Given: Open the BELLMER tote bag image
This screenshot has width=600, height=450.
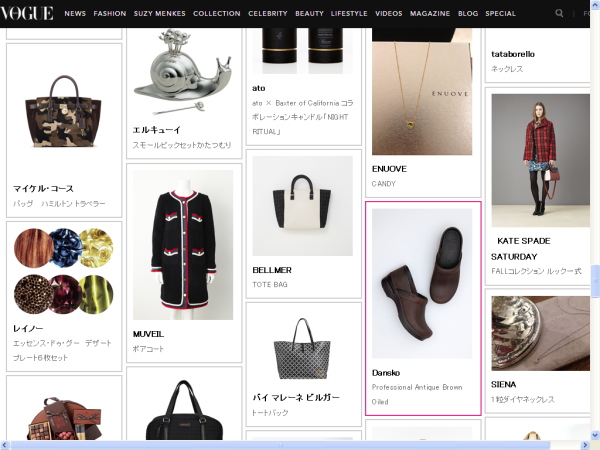Looking at the screenshot, I should pos(302,206).
